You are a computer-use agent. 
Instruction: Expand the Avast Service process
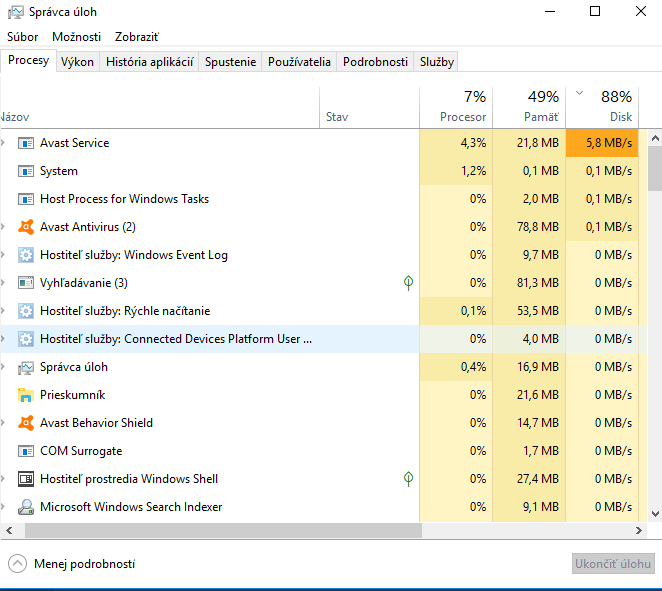(x=3, y=143)
